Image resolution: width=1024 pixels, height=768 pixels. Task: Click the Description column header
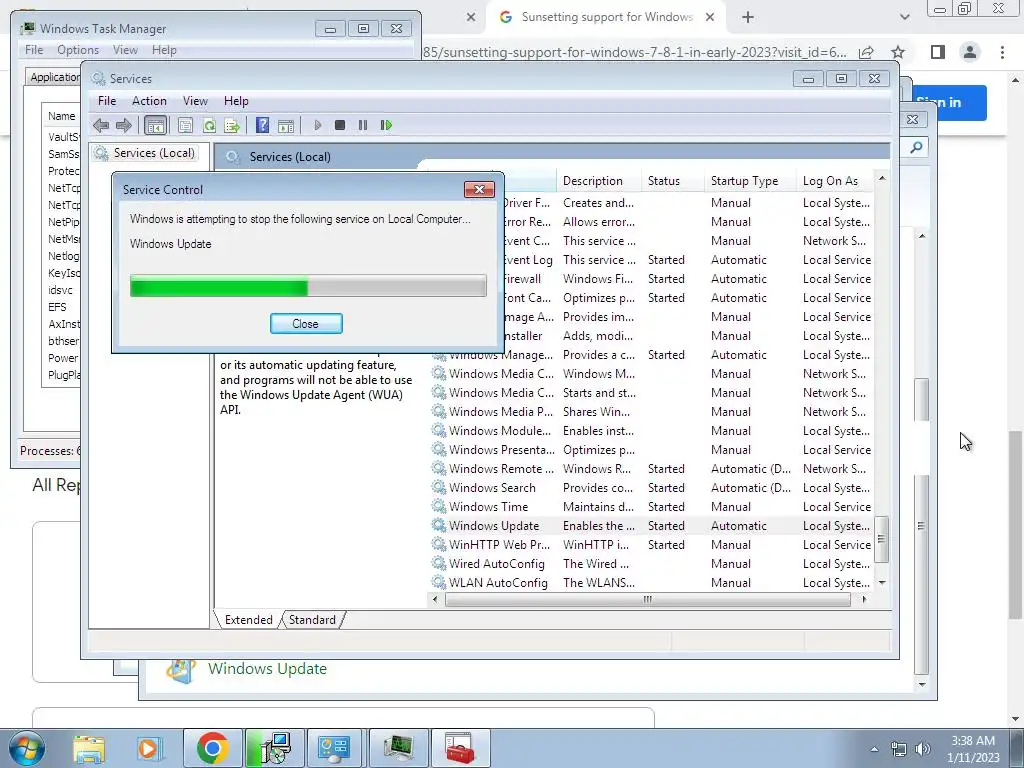599,181
